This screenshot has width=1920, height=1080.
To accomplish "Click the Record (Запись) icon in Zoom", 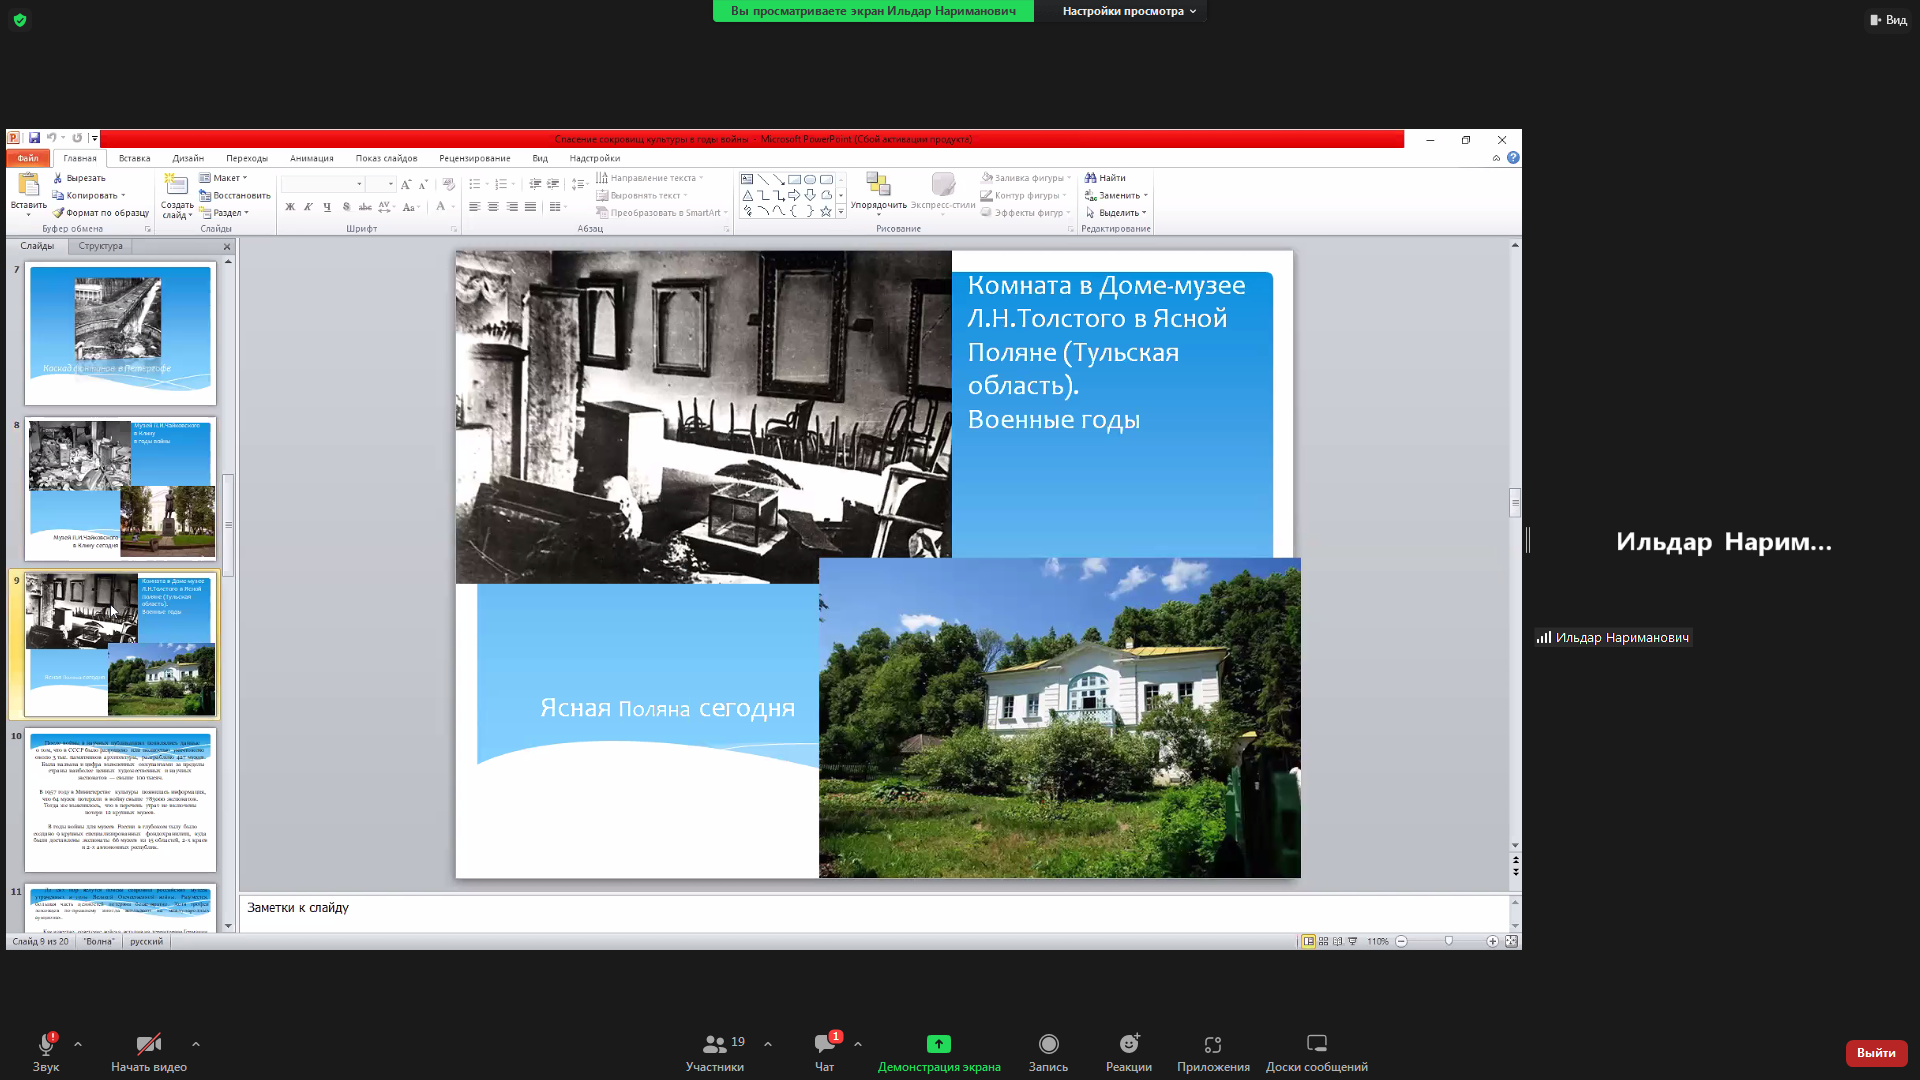I will tap(1048, 1044).
